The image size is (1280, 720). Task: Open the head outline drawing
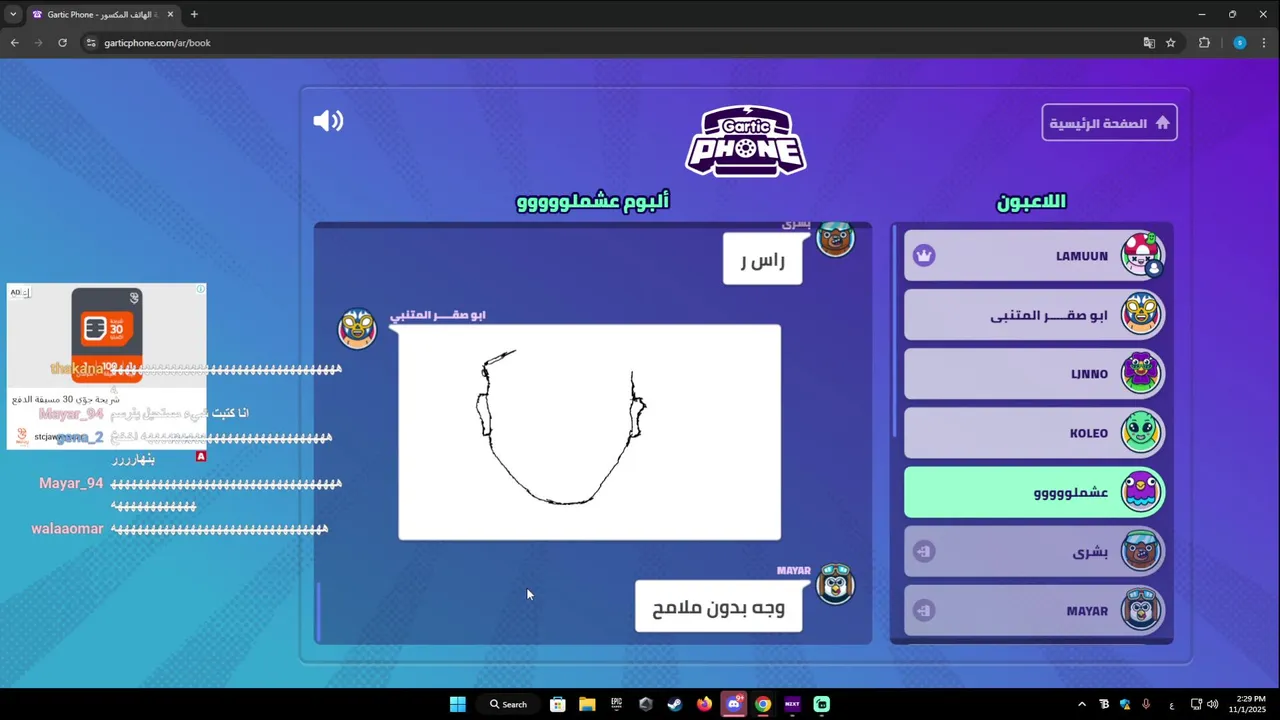589,432
